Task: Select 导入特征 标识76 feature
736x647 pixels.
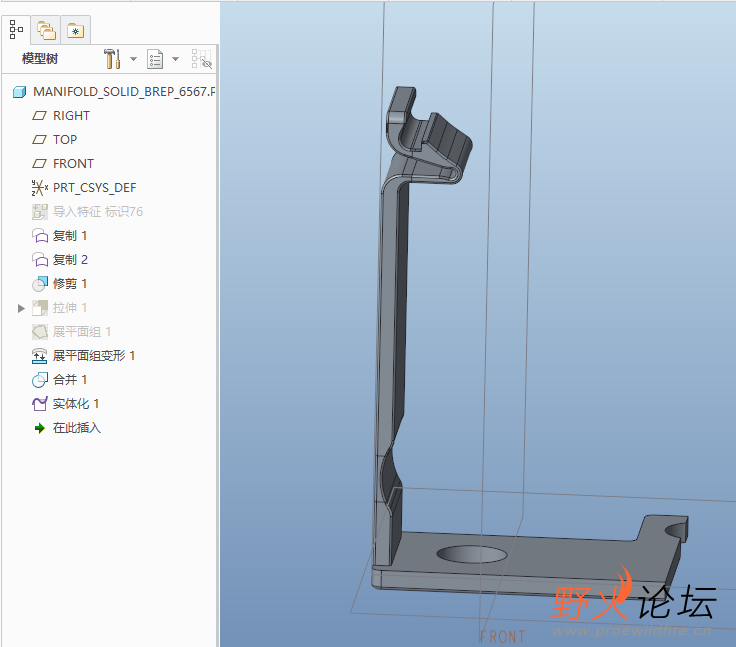Action: coord(98,212)
